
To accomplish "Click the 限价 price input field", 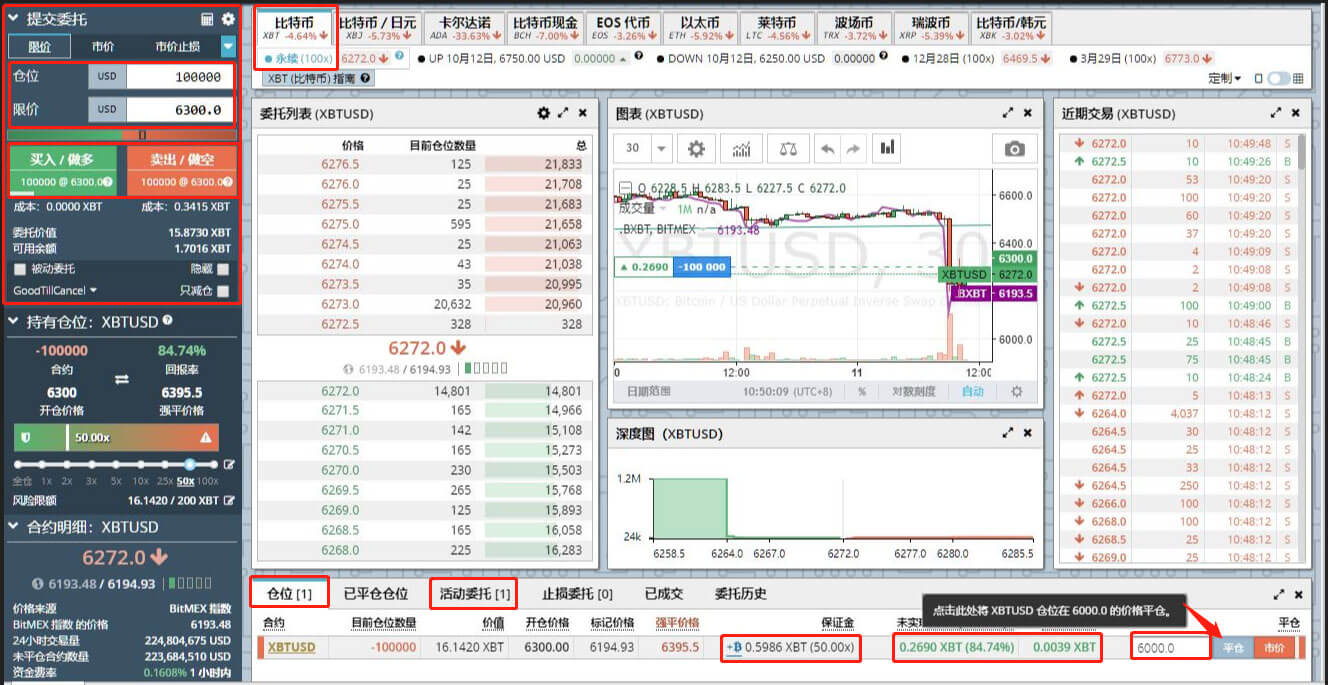I will pos(181,109).
